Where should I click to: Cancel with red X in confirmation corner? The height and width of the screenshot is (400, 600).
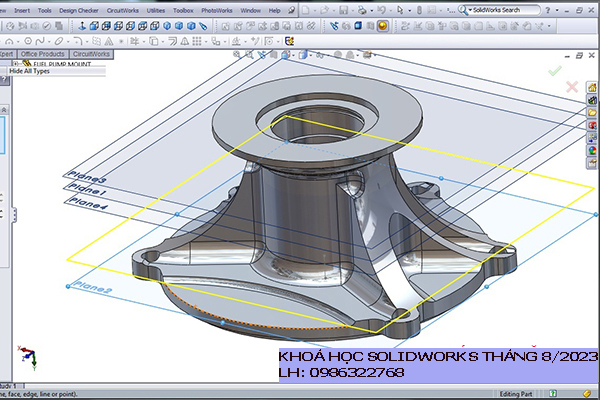click(572, 87)
